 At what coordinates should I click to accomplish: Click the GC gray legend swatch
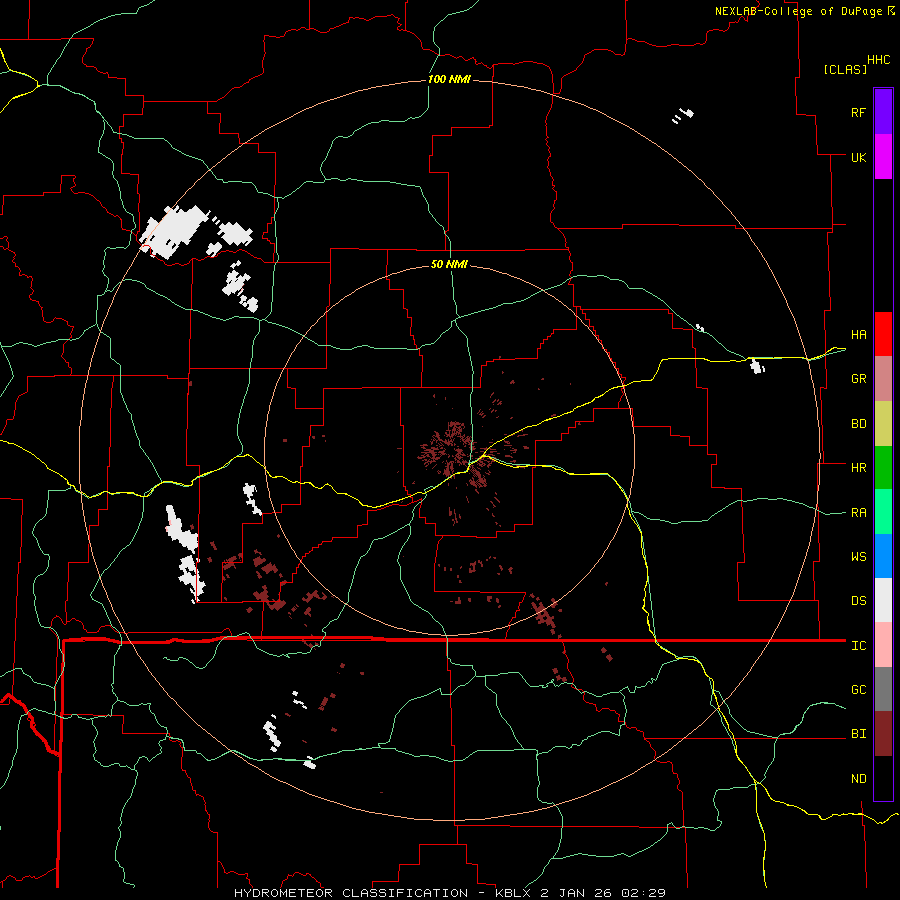(883, 689)
